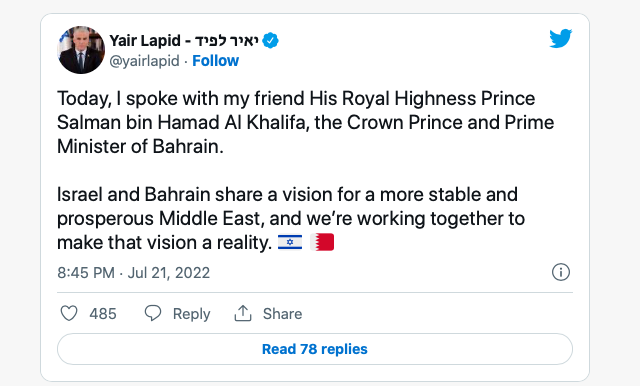This screenshot has width=640, height=386.
Task: Open the info icon beside the timestamp
Action: [x=561, y=272]
